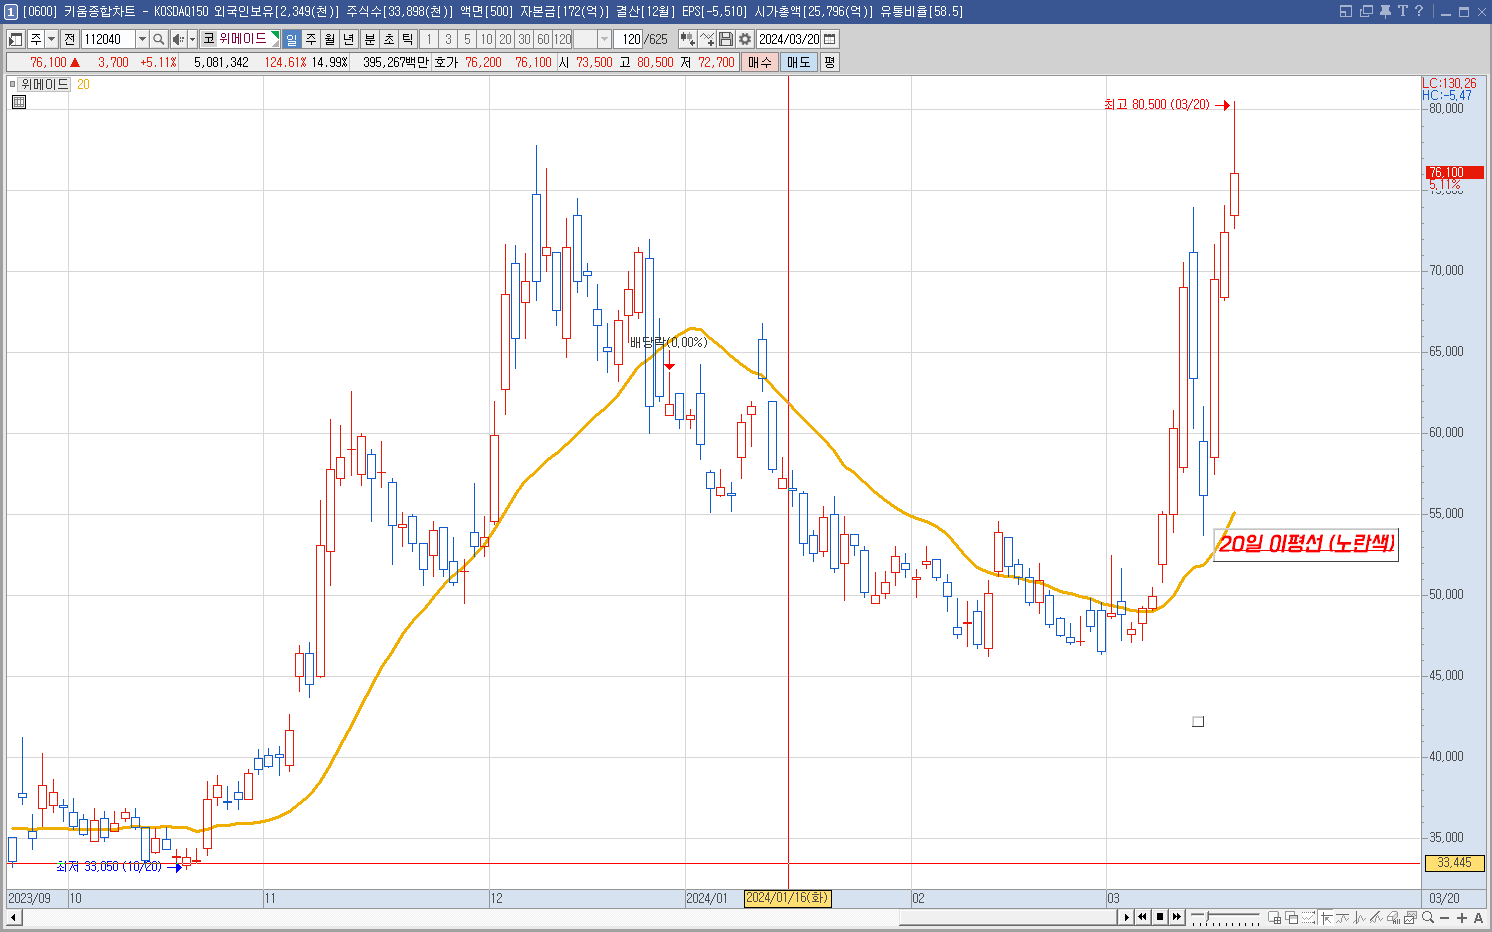Switch to minute (분) chart period
The image size is (1492, 932).
click(369, 39)
